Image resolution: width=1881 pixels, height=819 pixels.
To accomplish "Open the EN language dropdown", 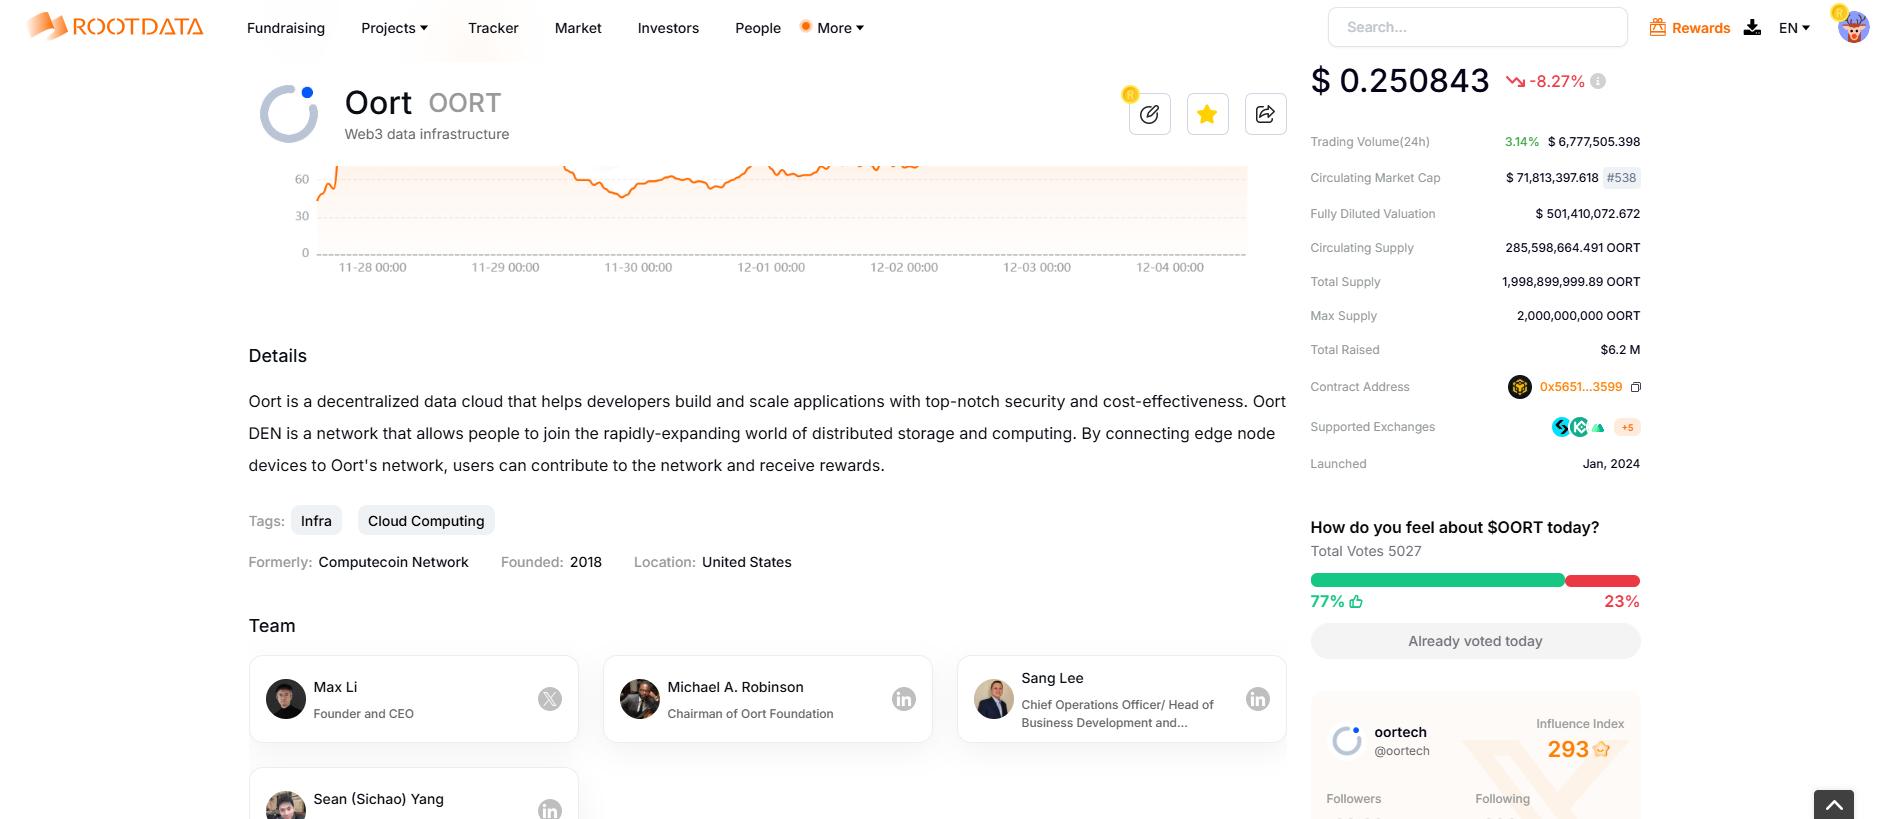I will (1794, 28).
